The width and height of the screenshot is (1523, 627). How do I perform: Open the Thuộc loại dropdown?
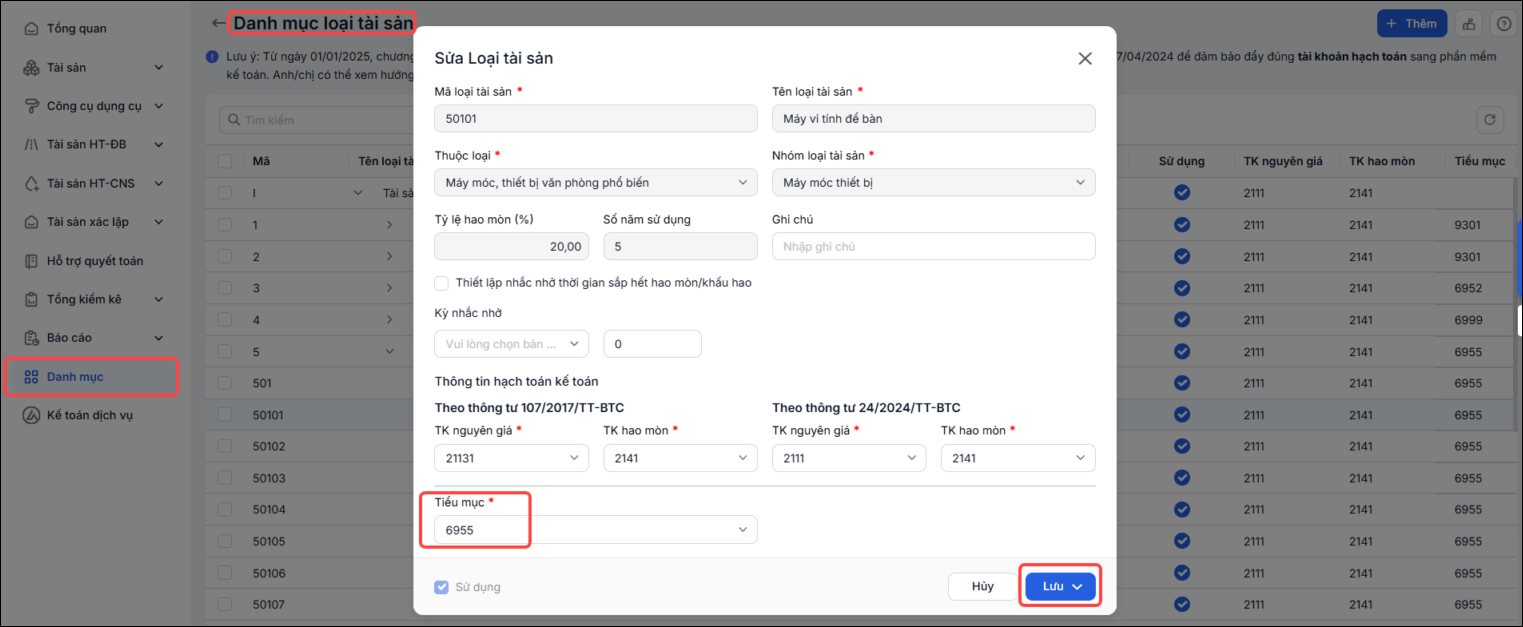pyautogui.click(x=596, y=182)
